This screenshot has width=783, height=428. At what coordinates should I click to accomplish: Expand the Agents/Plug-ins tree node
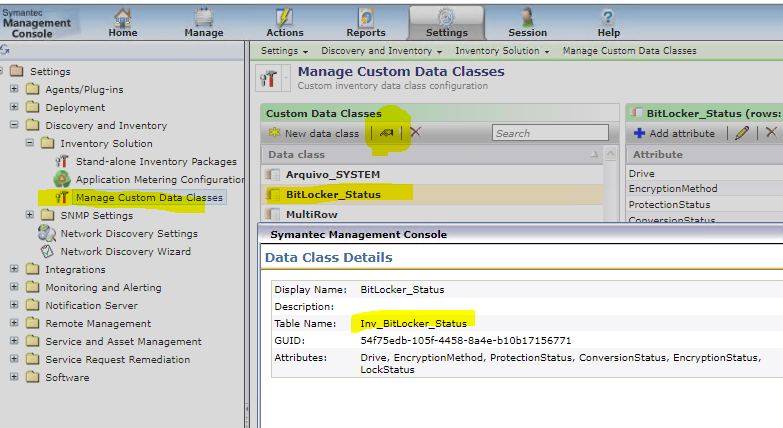click(14, 89)
